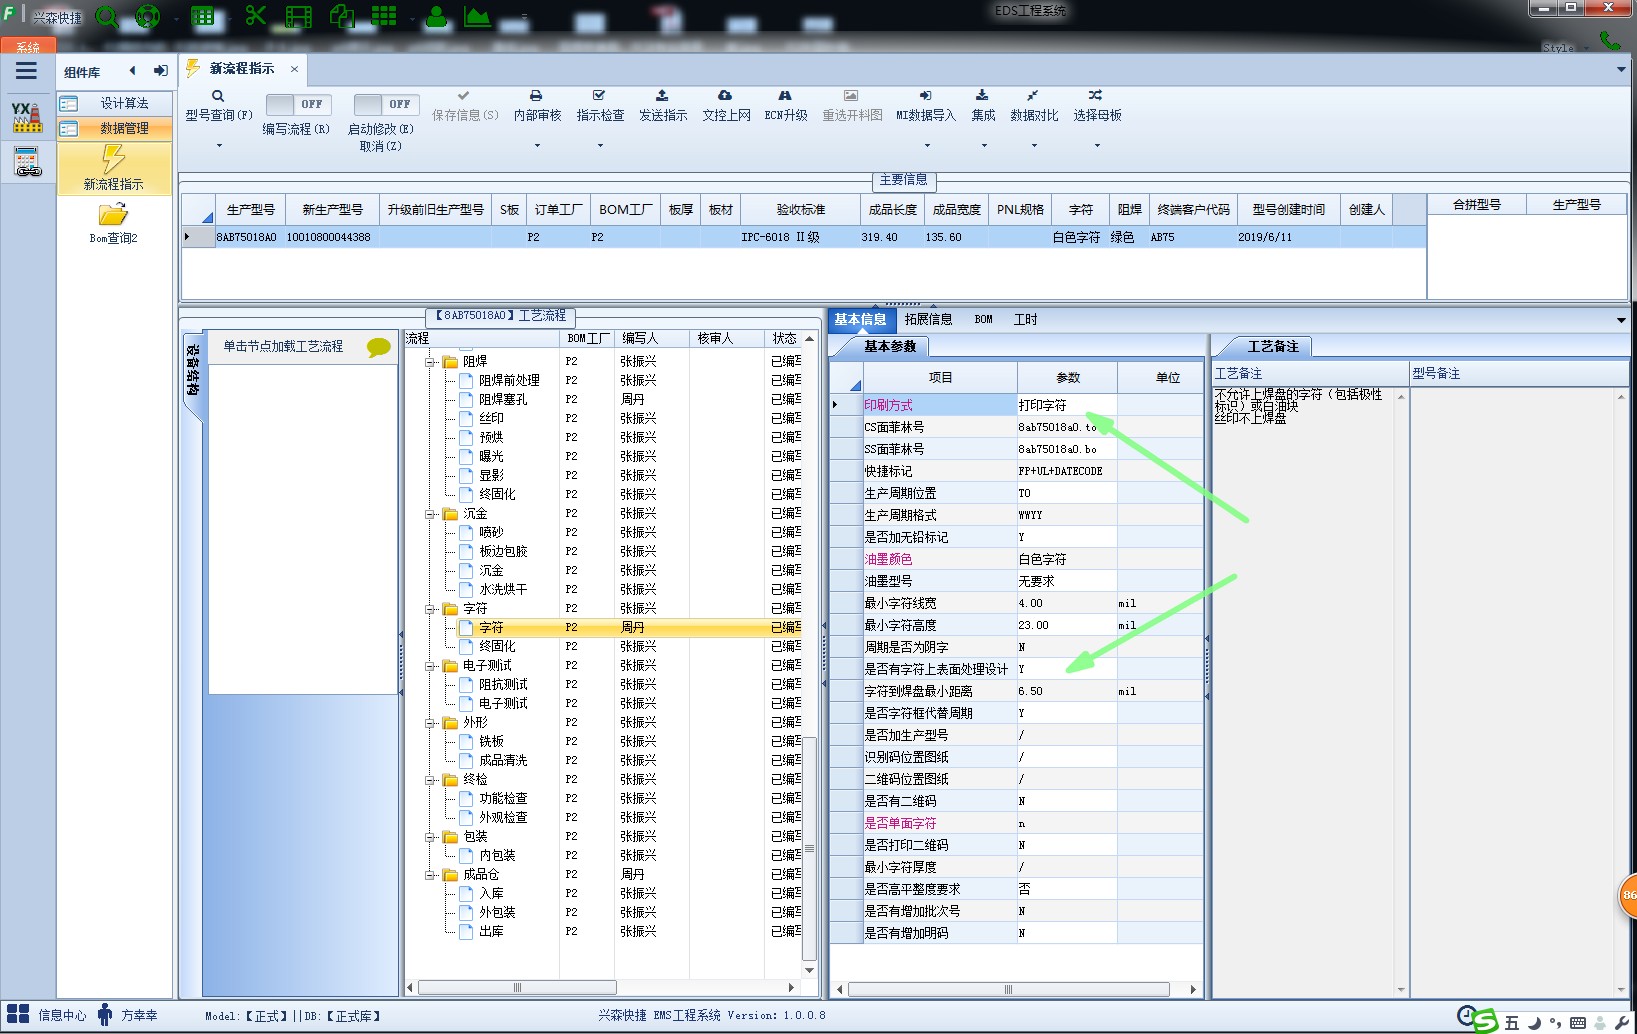
Task: Open 数据管理 in component library
Action: [x=115, y=128]
